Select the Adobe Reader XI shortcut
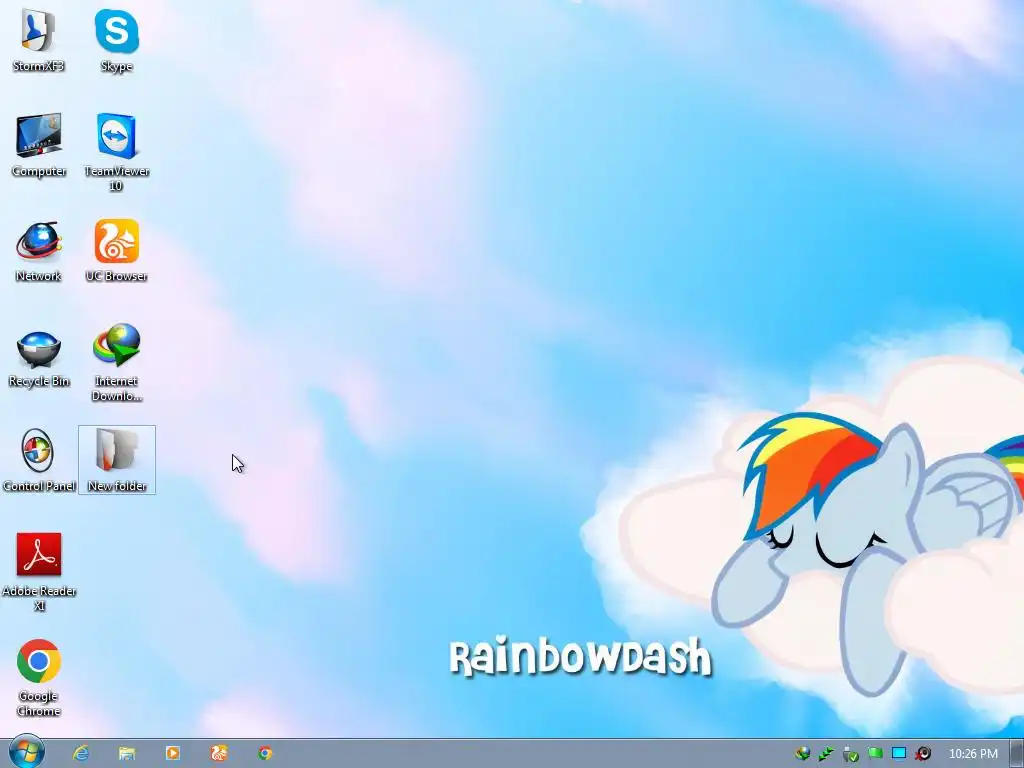1024x768 pixels. pos(39,572)
